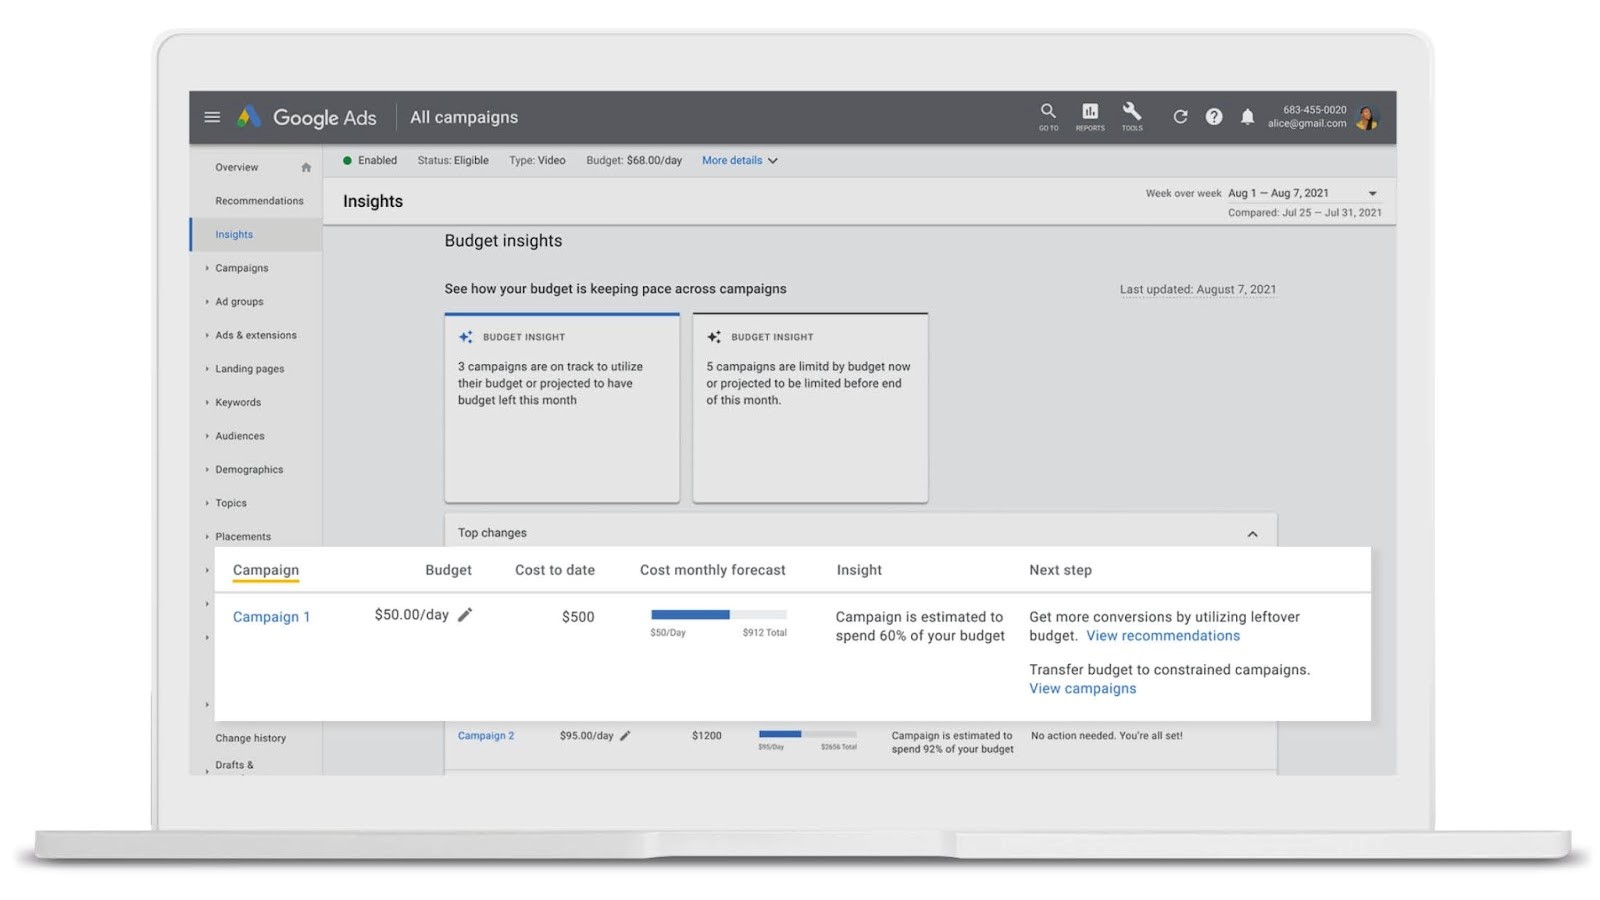Image resolution: width=1600 pixels, height=900 pixels.
Task: Click the account profile avatar
Action: tap(1367, 118)
